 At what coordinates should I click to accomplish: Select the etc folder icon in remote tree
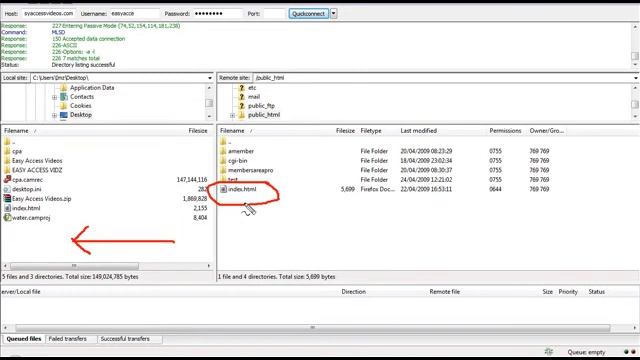(242, 88)
